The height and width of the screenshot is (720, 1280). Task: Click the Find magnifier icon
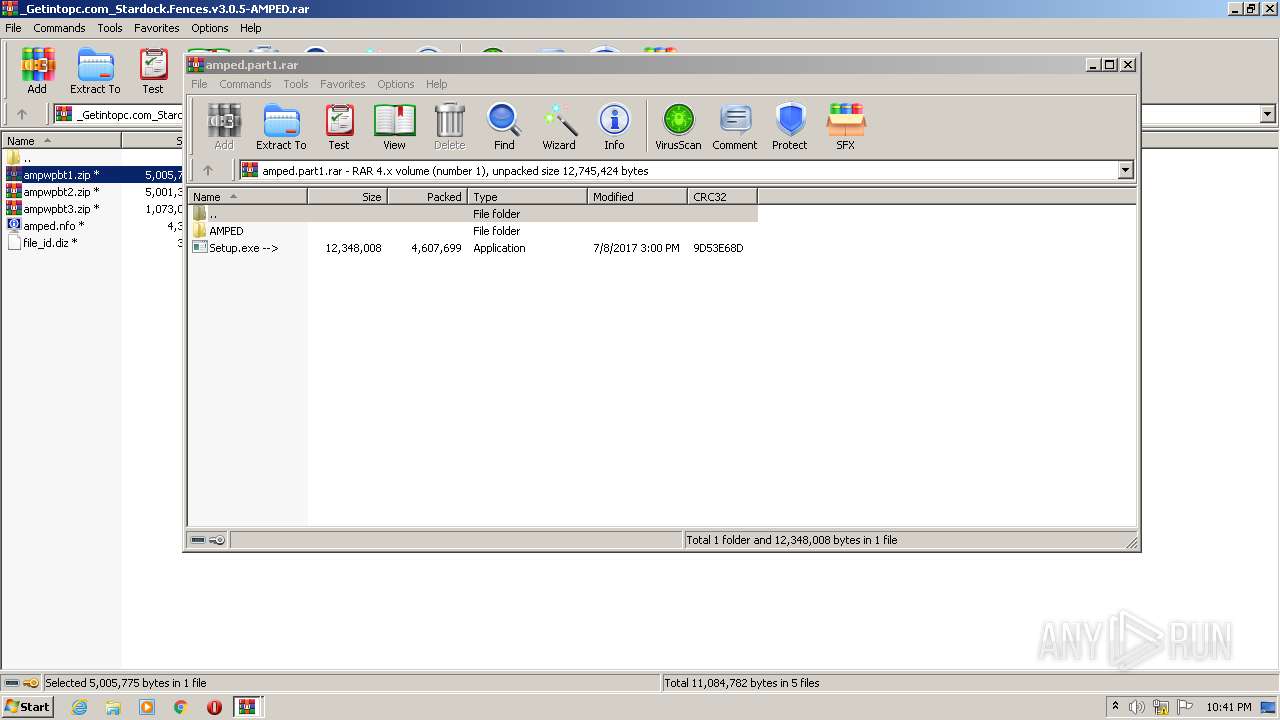[504, 127]
